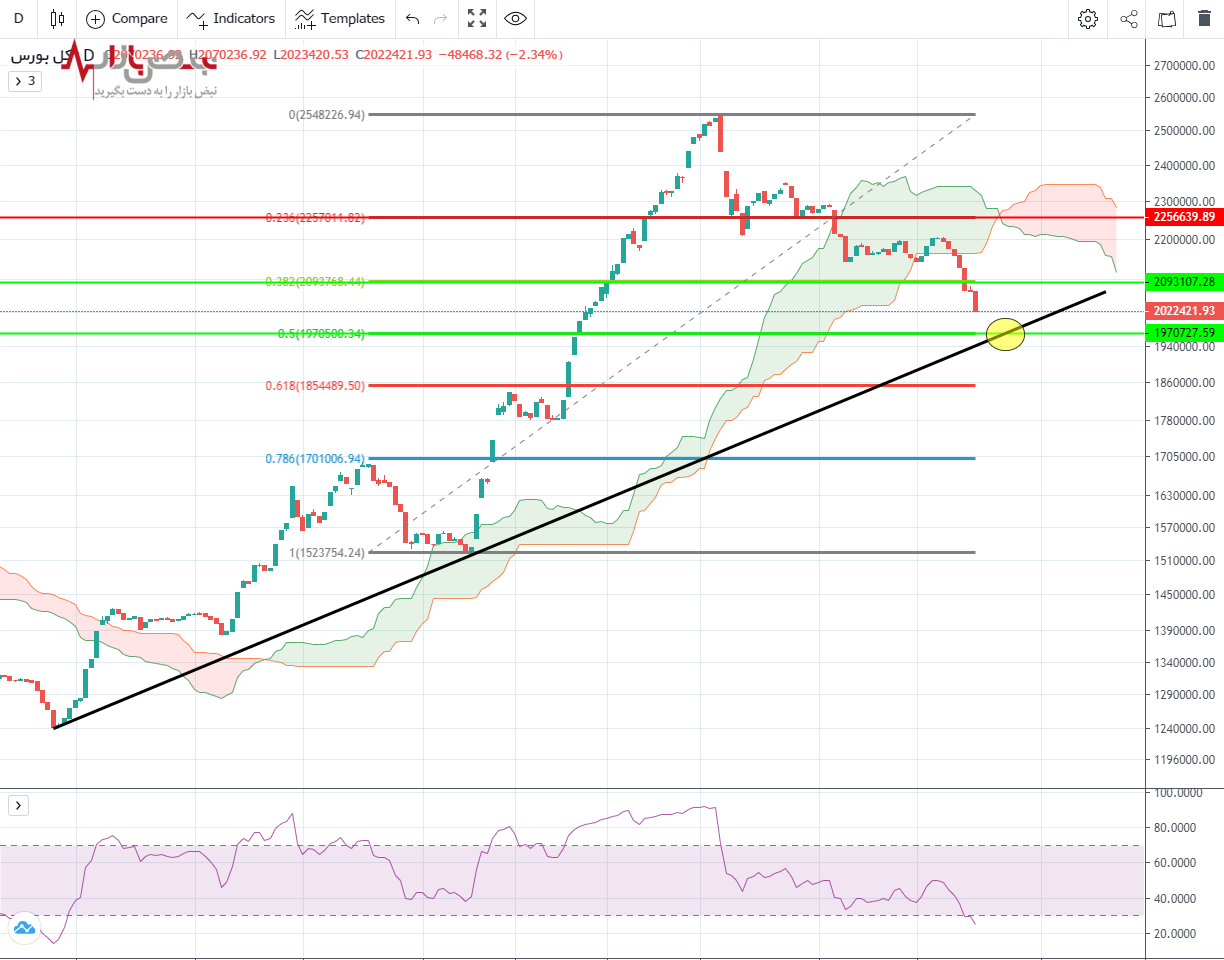The height and width of the screenshot is (960, 1224).
Task: Open chart settings with the gear icon
Action: pyautogui.click(x=1088, y=18)
